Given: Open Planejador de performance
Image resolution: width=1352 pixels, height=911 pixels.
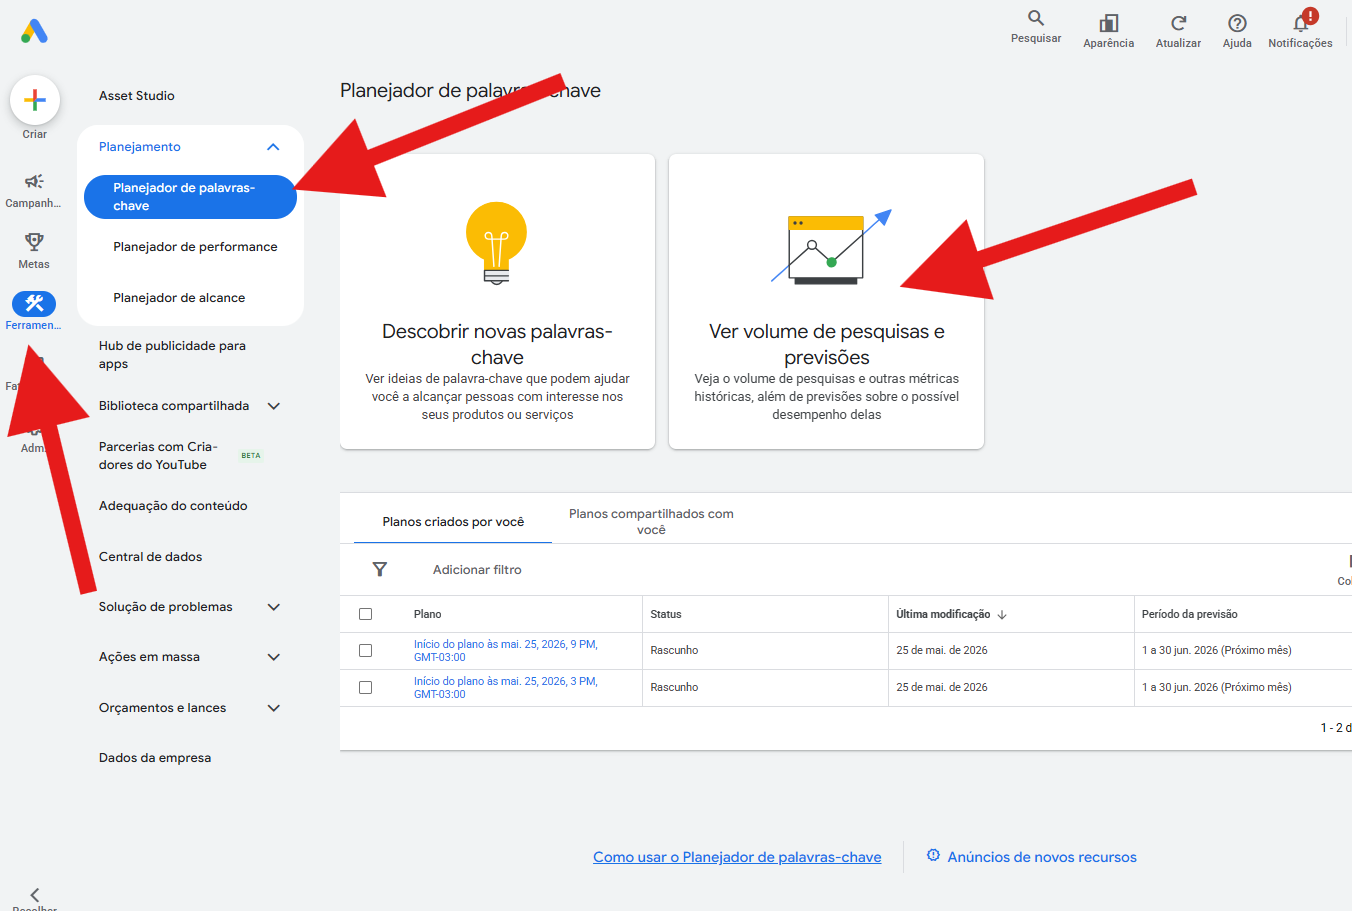Looking at the screenshot, I should 195,247.
